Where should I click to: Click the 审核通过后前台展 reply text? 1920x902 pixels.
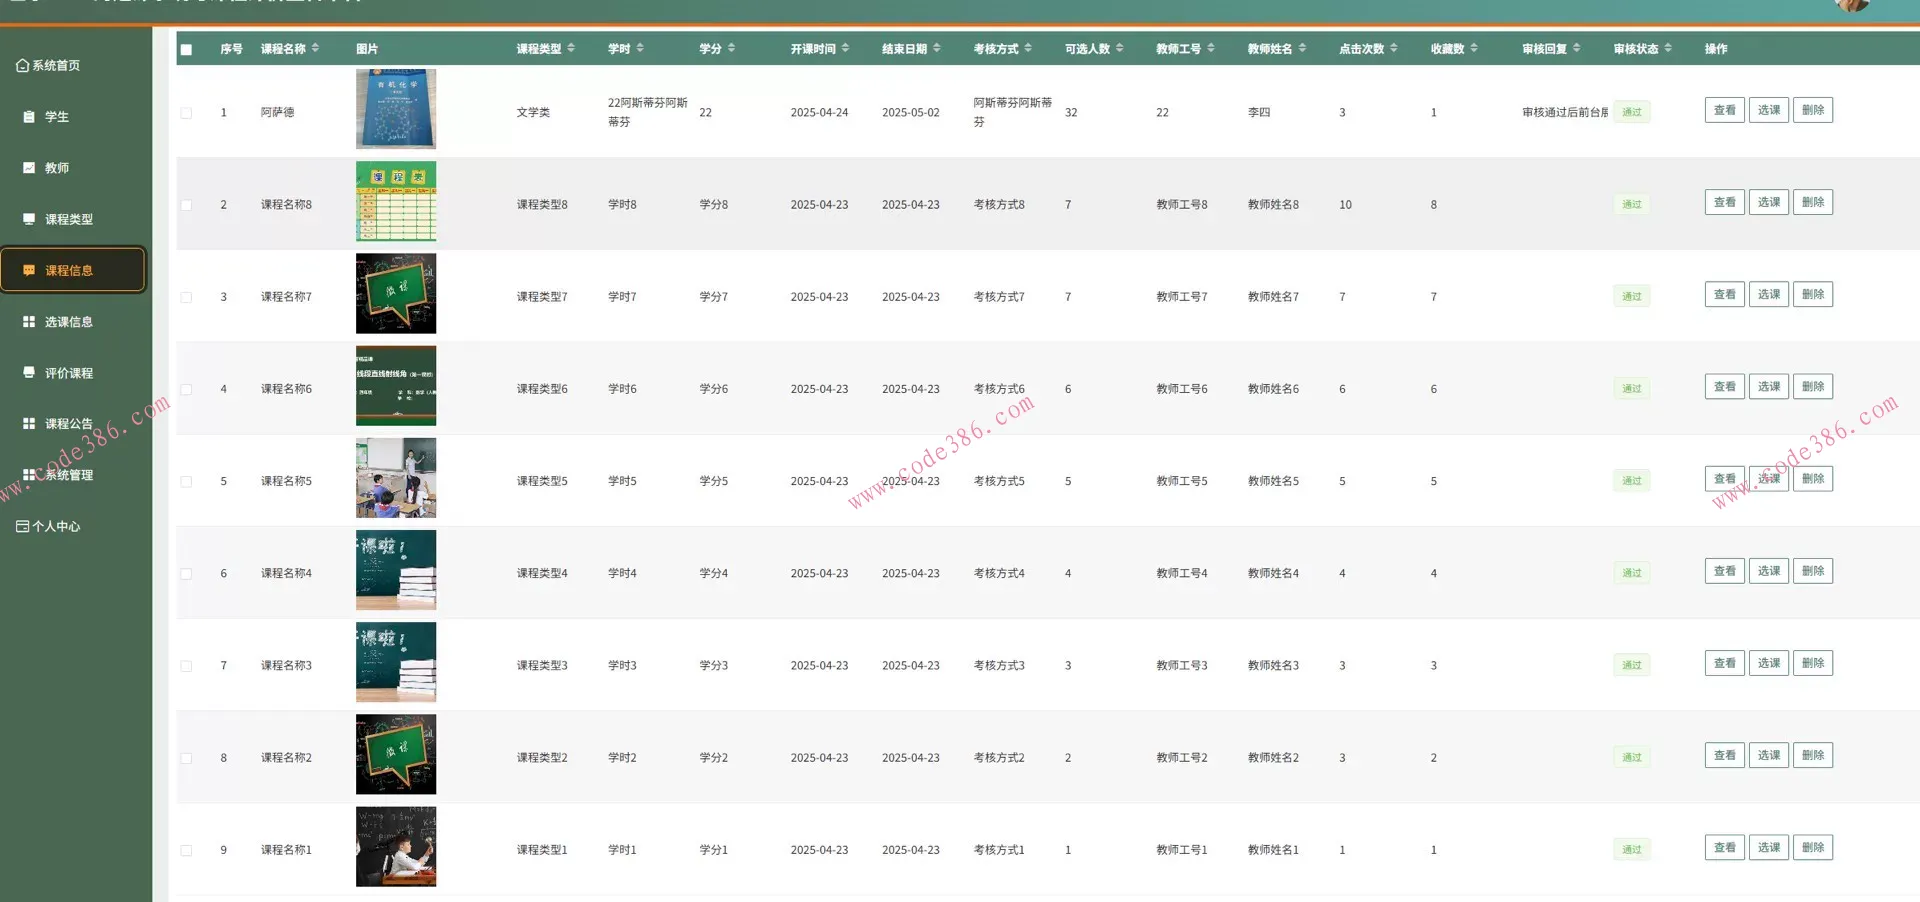(x=1565, y=113)
